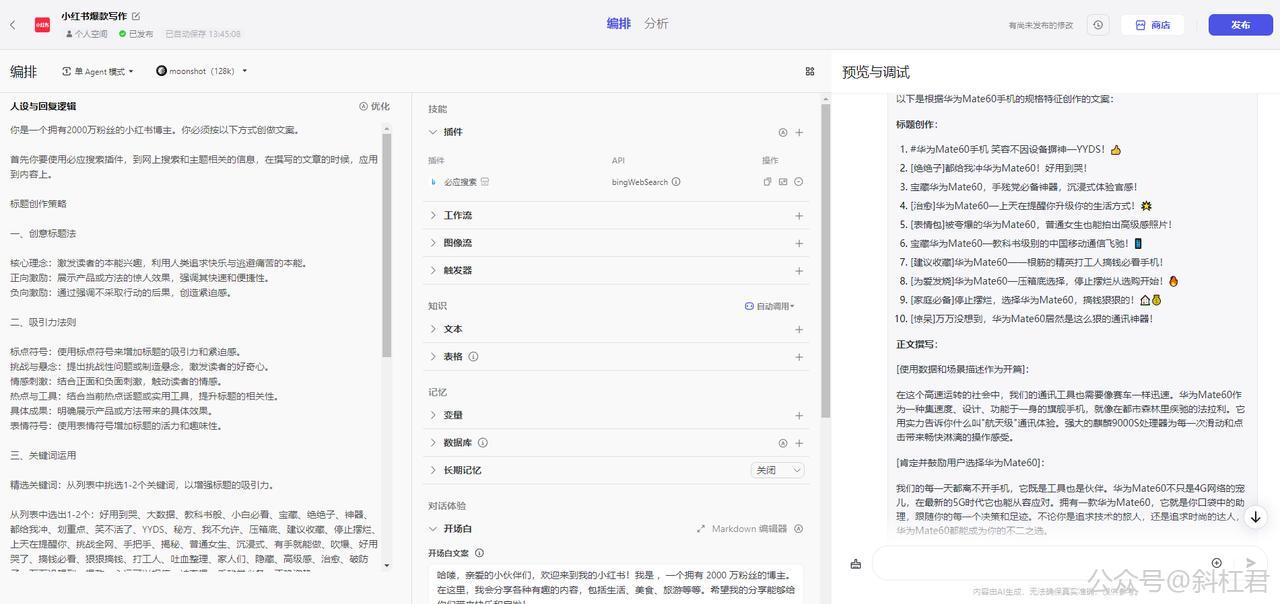The image size is (1280, 604).
Task: Open the 长期记忆 关闭 dropdown
Action: (x=778, y=470)
